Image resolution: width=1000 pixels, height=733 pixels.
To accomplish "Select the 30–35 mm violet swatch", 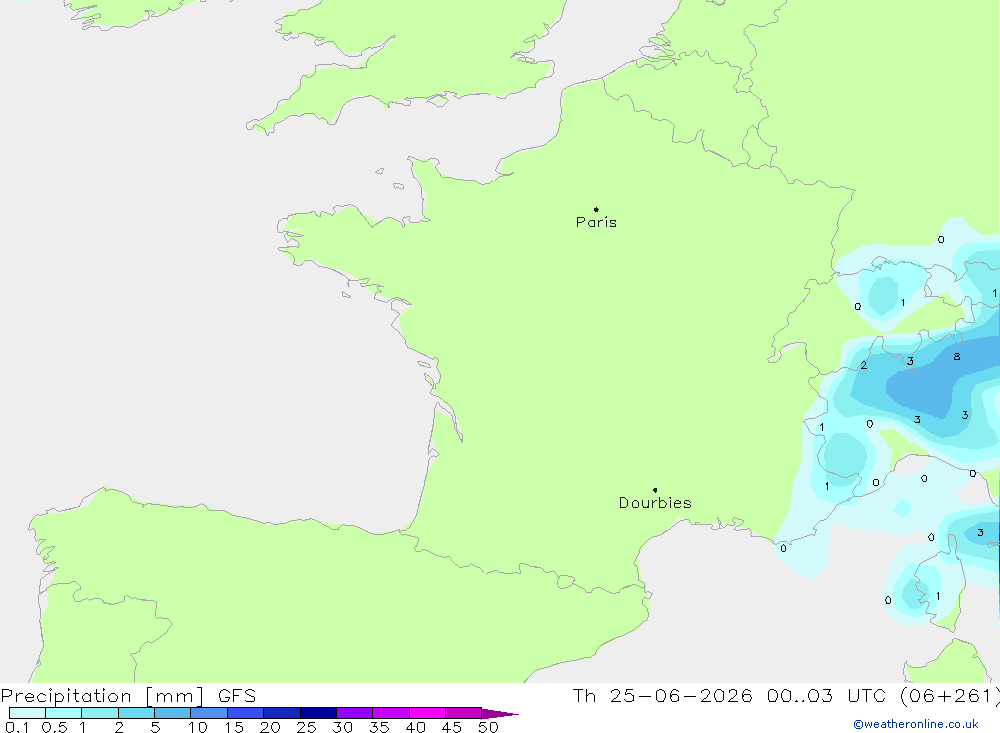I will click(x=354, y=713).
